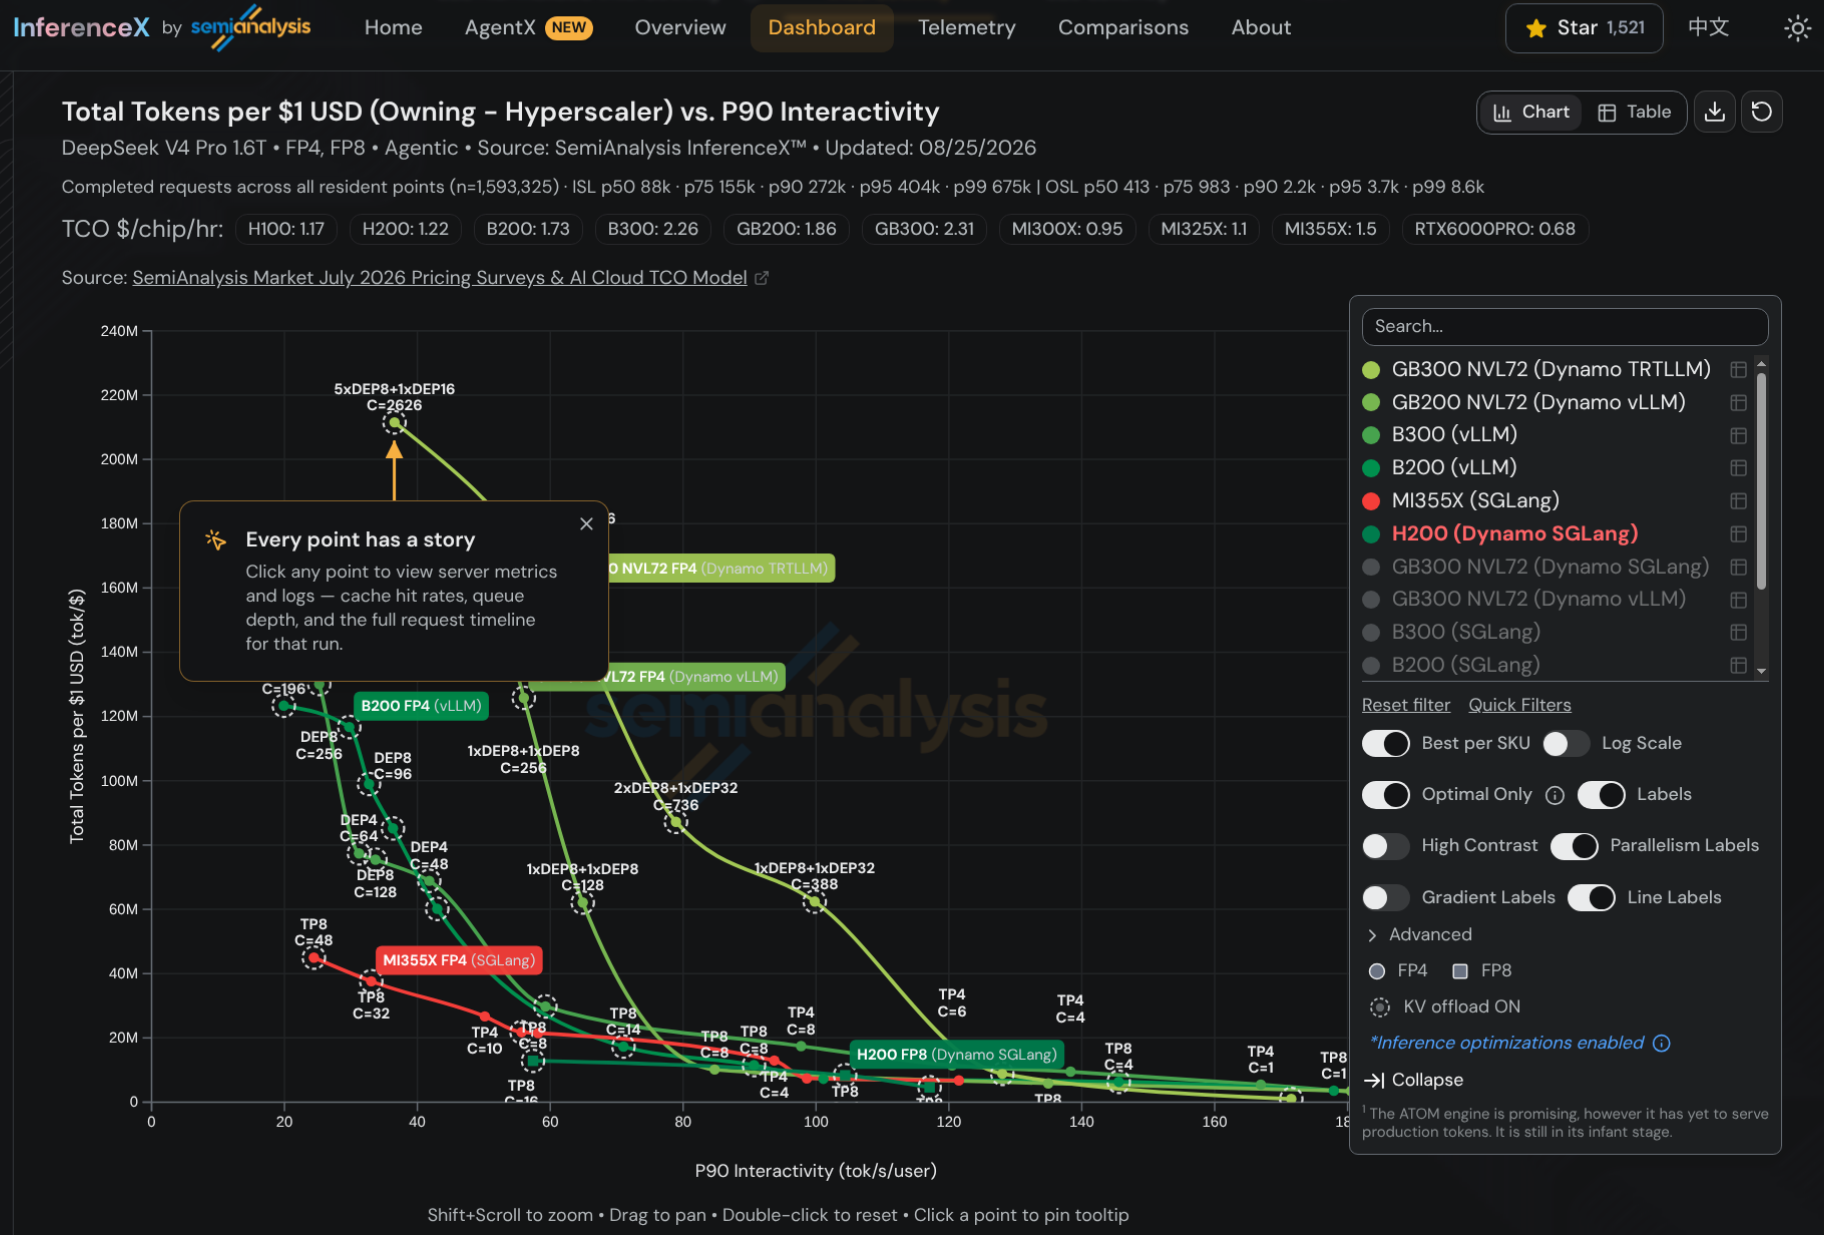The width and height of the screenshot is (1824, 1235).
Task: Open the Comparisons nav item
Action: tap(1123, 28)
